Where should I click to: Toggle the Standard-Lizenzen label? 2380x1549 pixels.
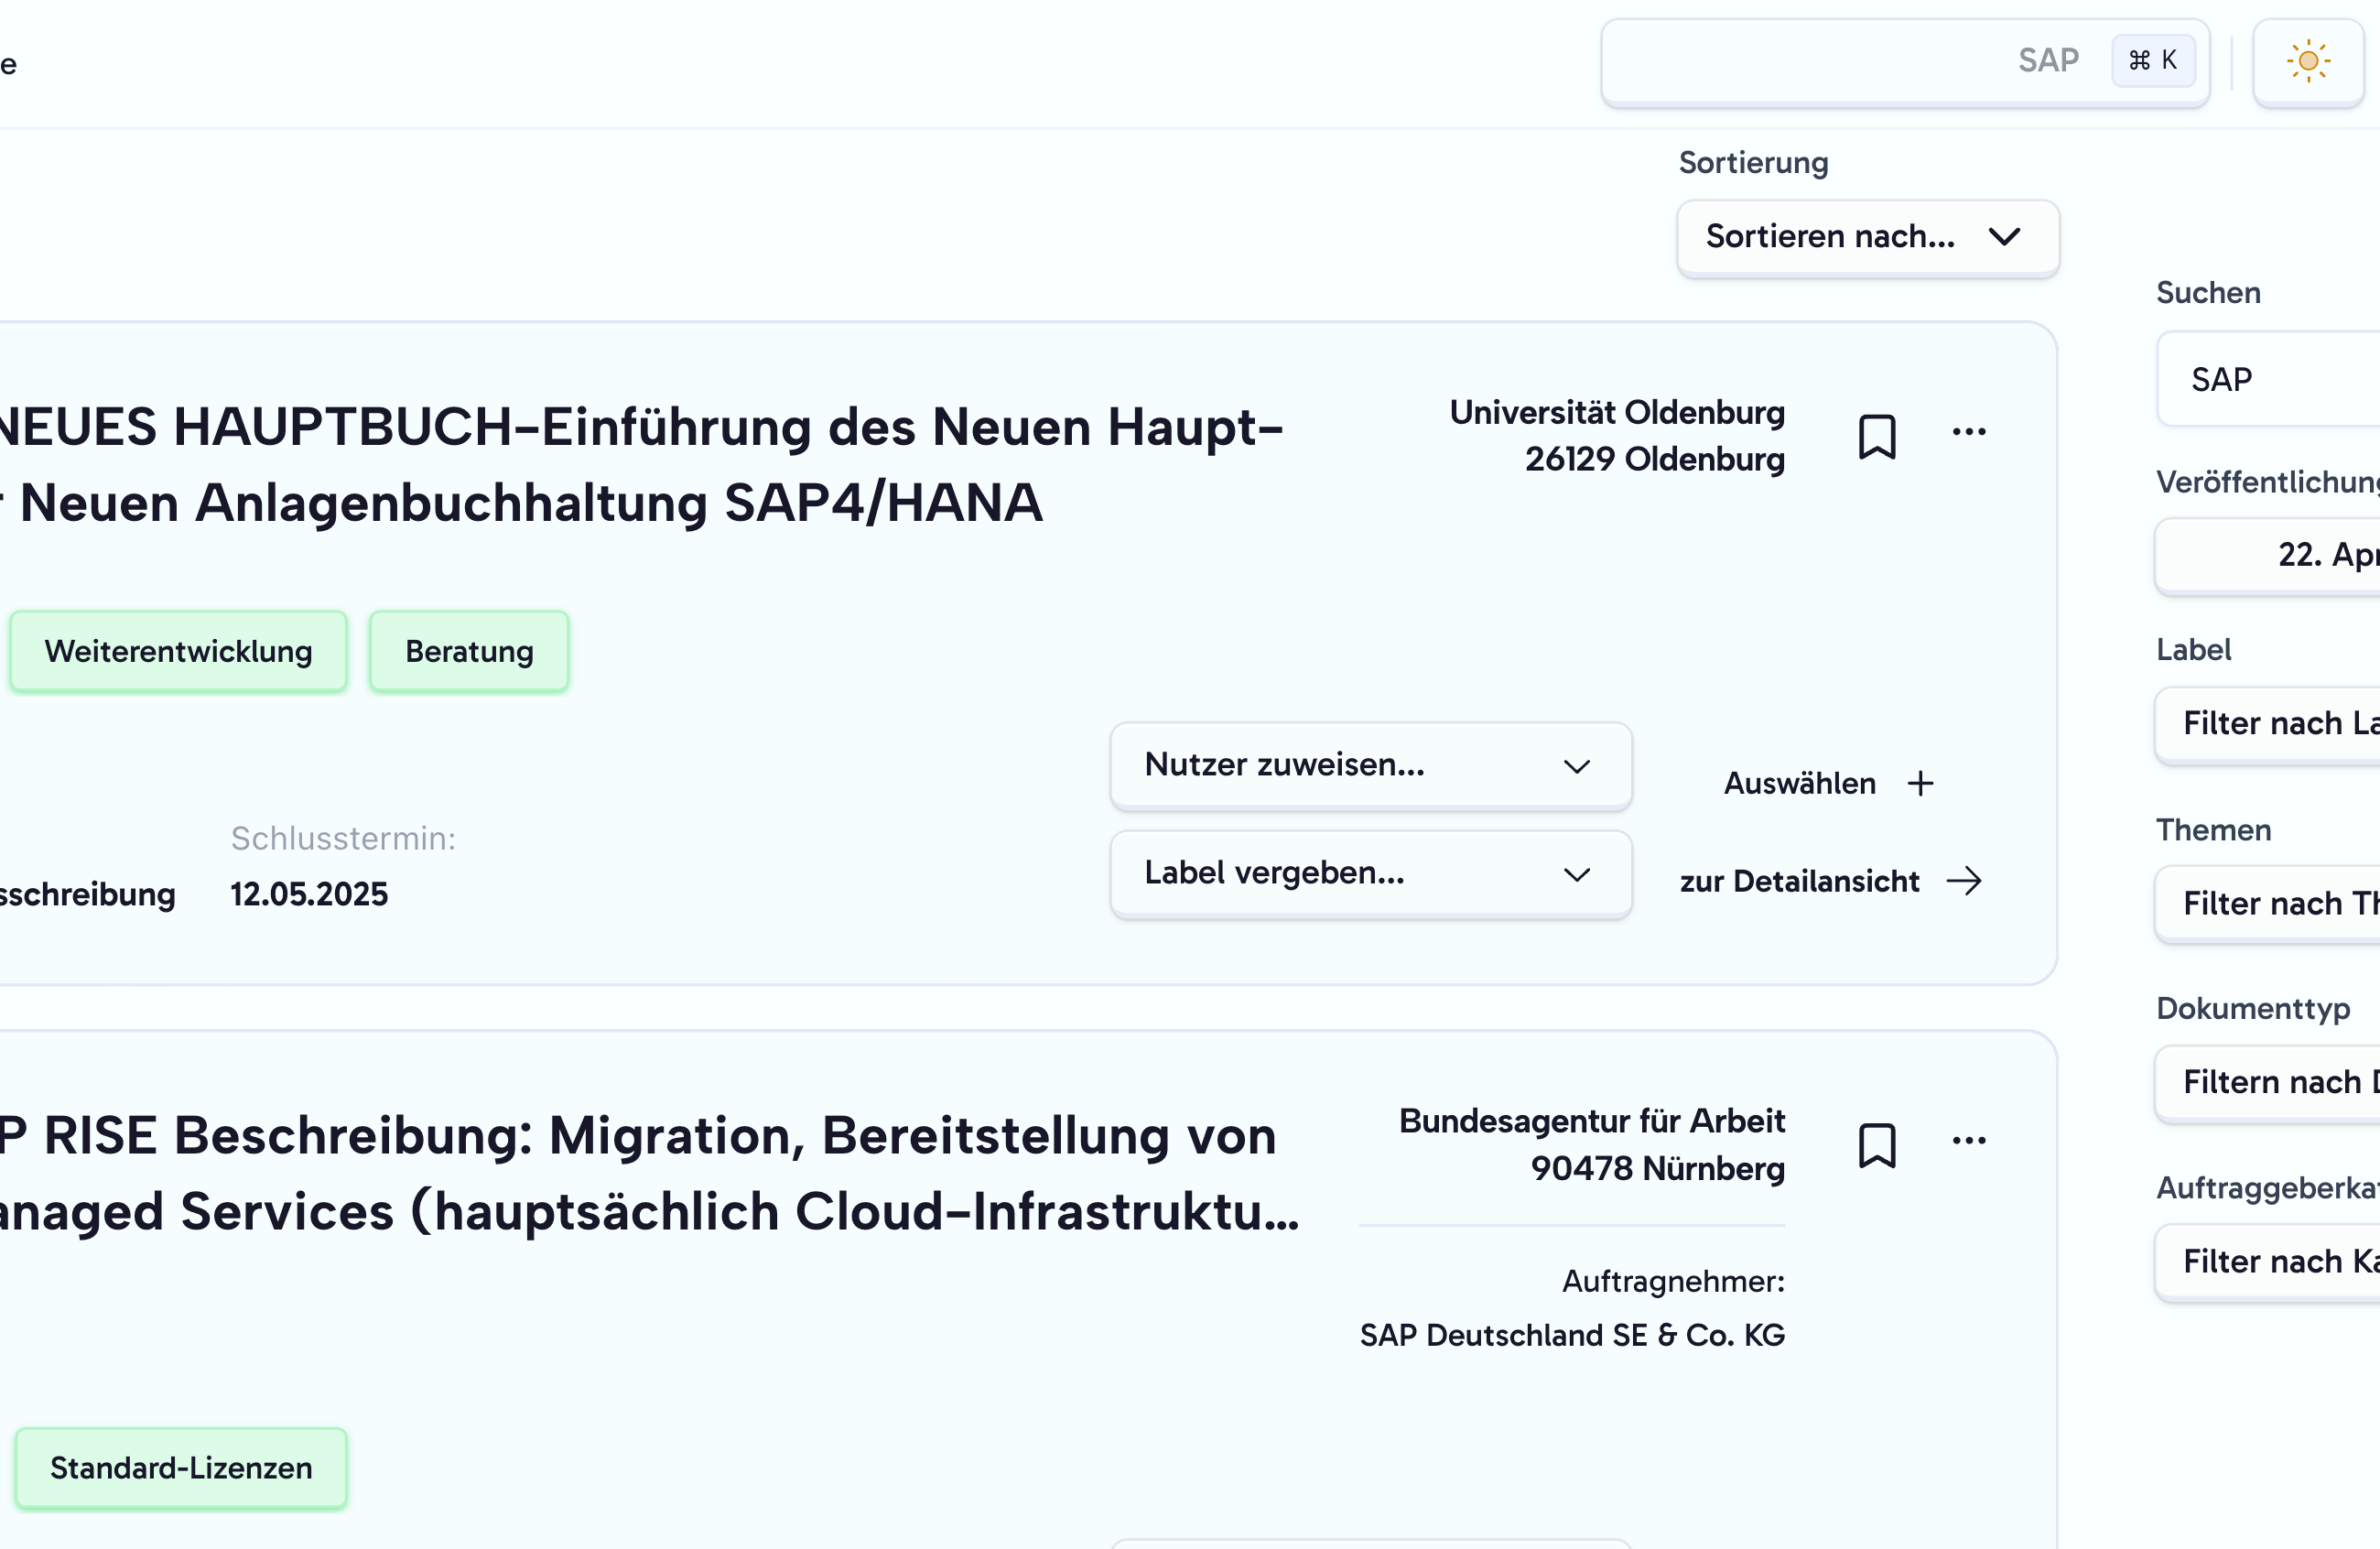click(181, 1468)
